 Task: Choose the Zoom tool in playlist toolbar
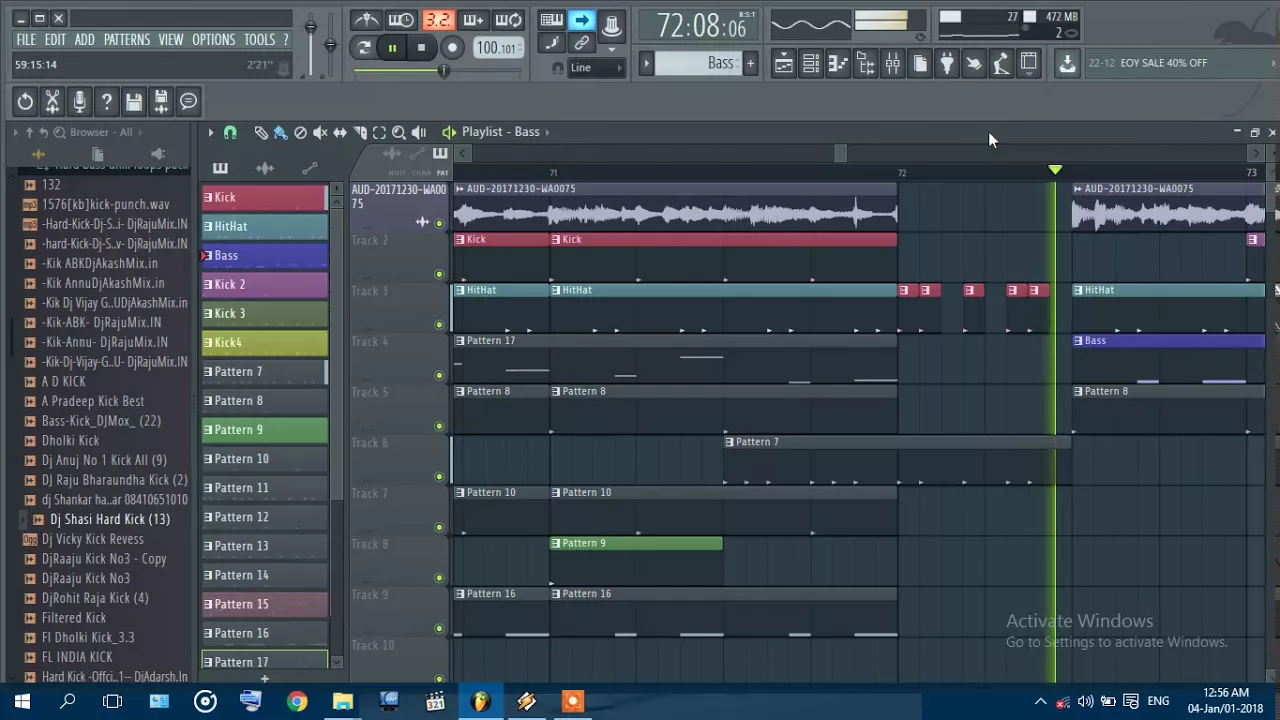click(x=399, y=132)
